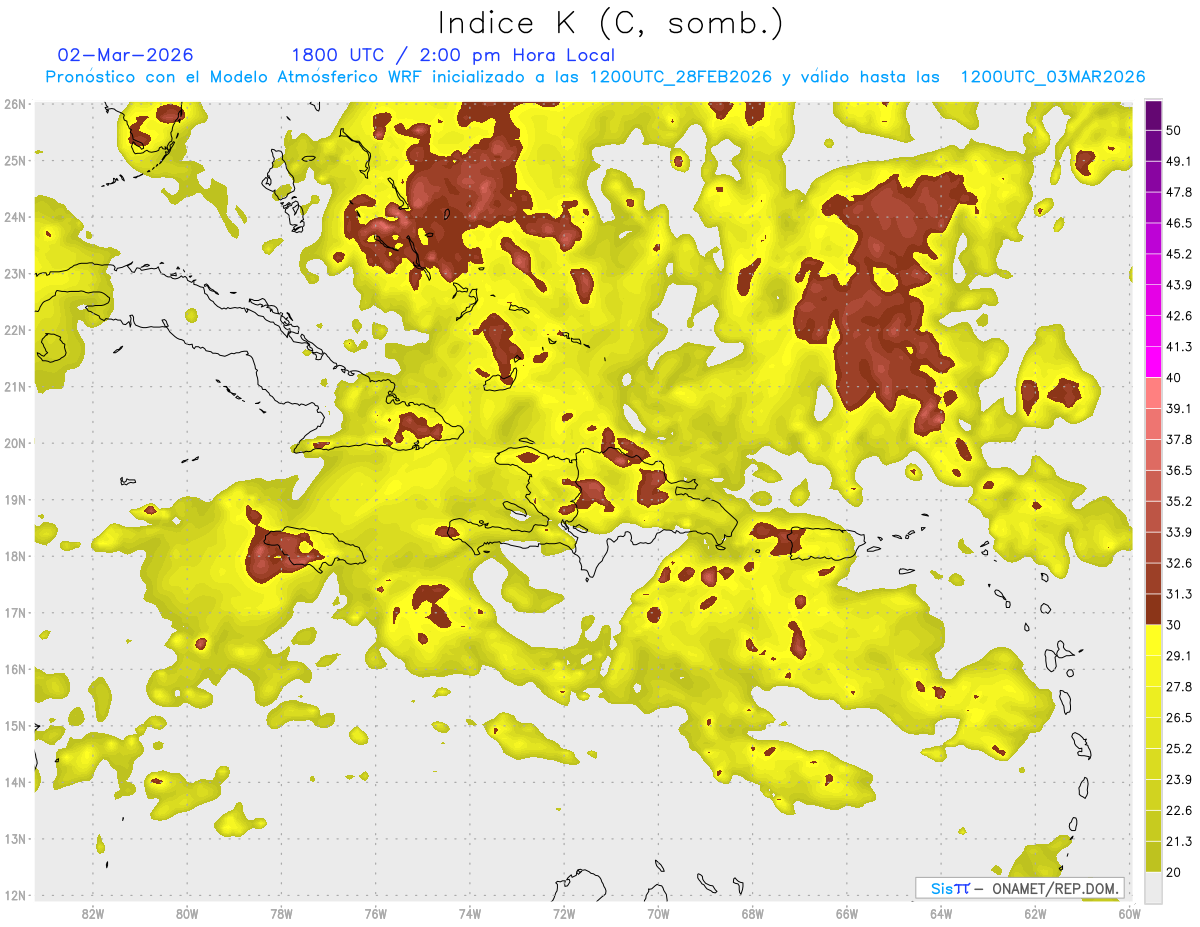Click the '18N' latitude axis label
Viewport: 1200px width, 927px height.
pos(15,556)
